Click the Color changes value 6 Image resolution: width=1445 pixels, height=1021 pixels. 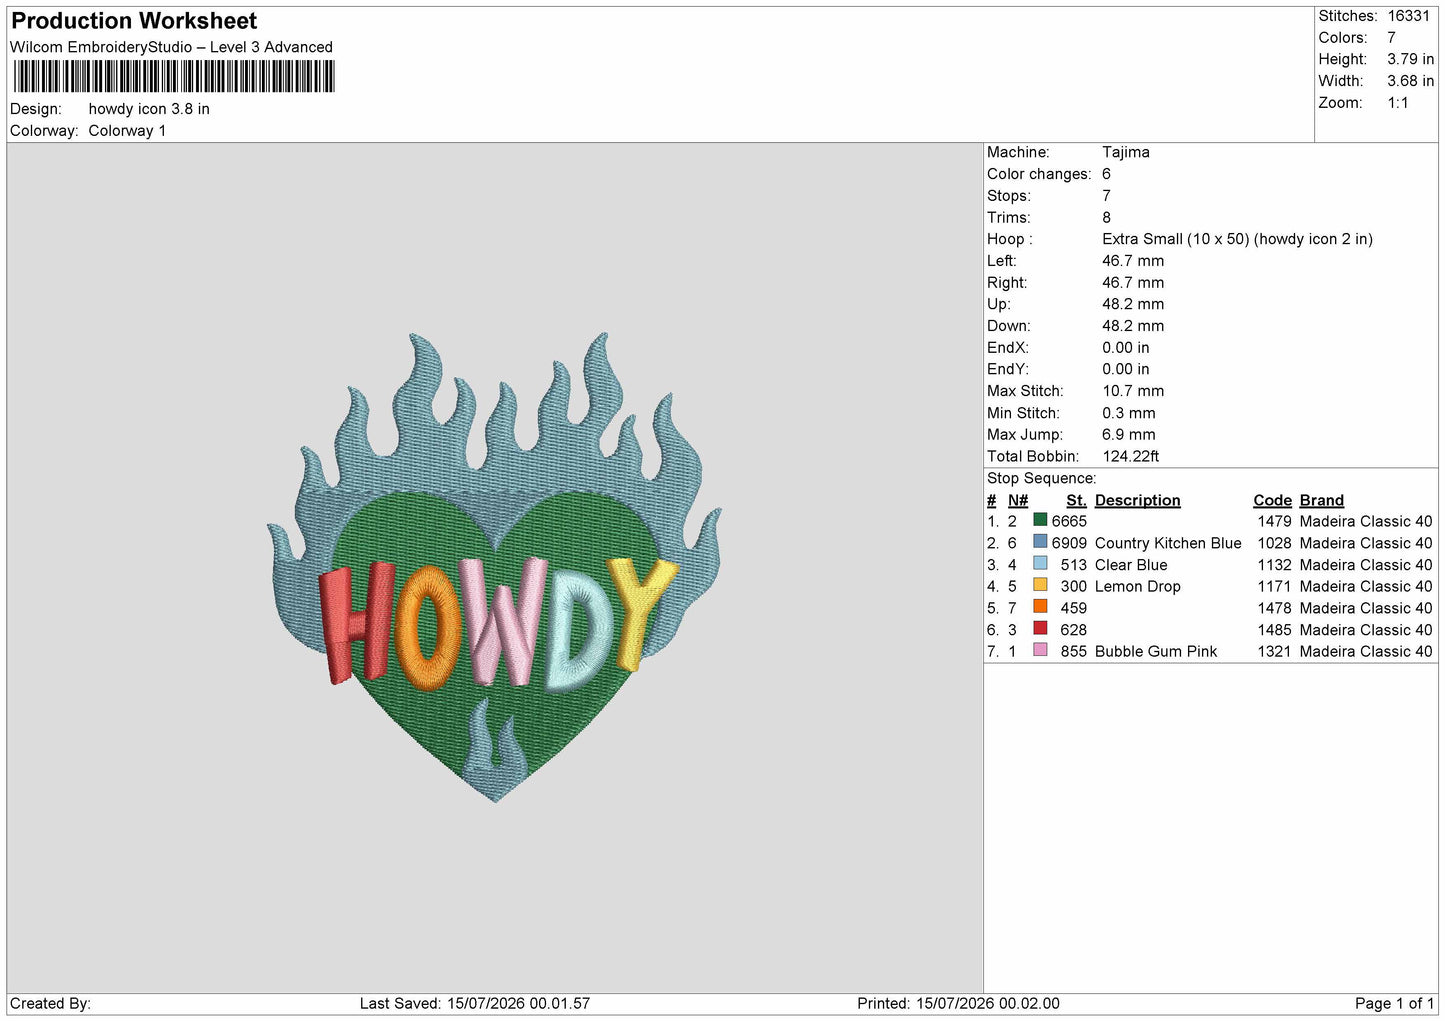(1106, 174)
